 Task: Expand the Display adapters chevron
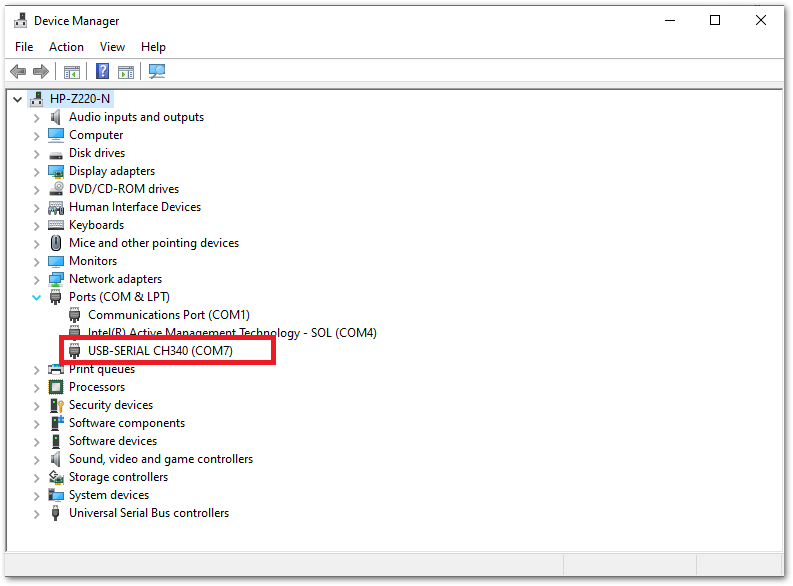36,172
